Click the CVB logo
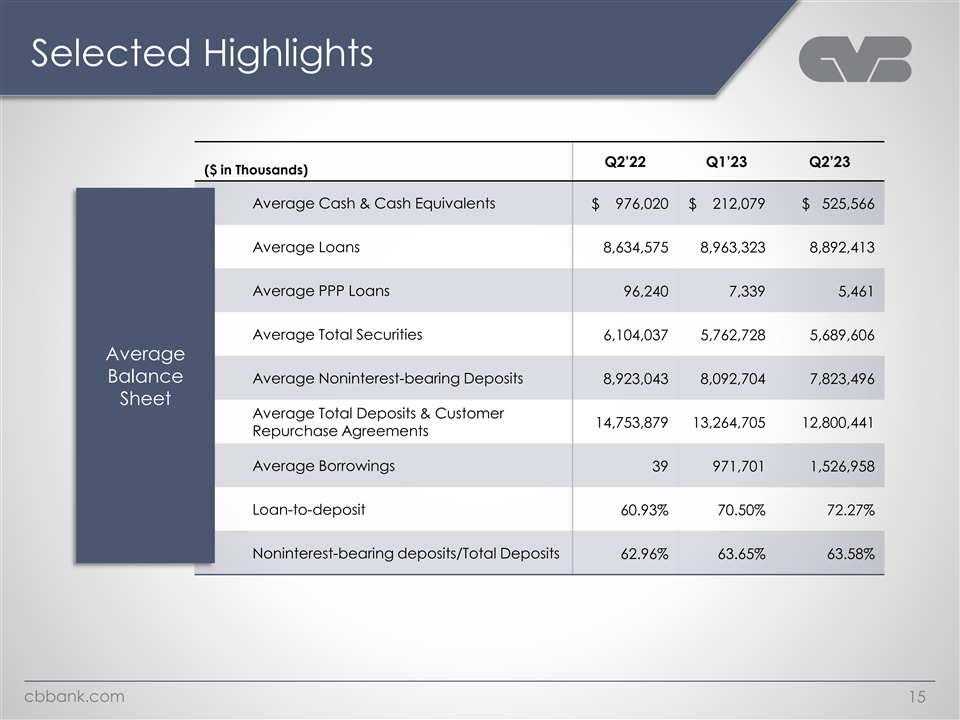The image size is (960, 720). point(855,59)
